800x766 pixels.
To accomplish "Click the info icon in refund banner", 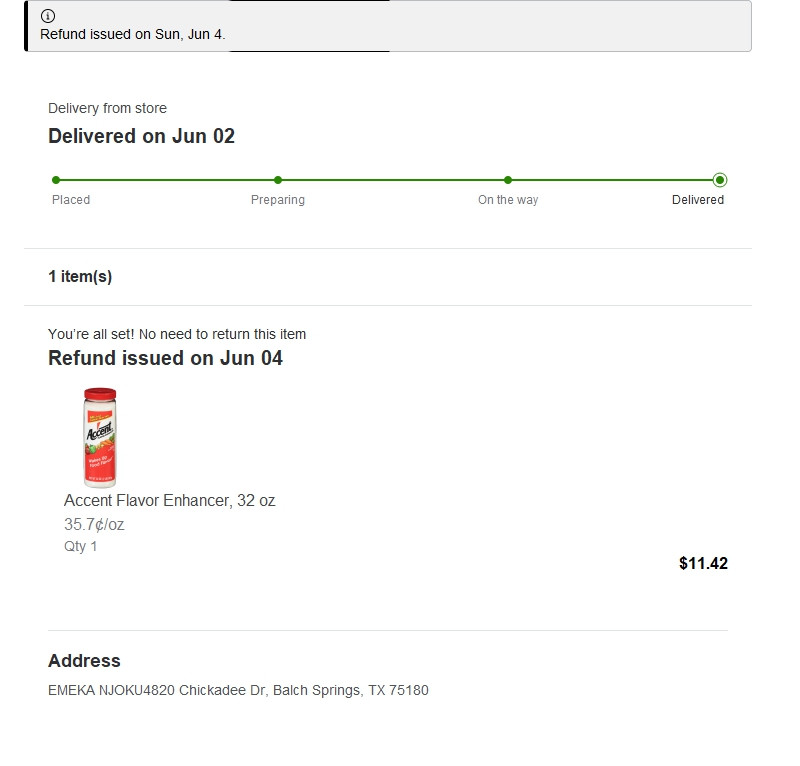I will click(x=48, y=16).
